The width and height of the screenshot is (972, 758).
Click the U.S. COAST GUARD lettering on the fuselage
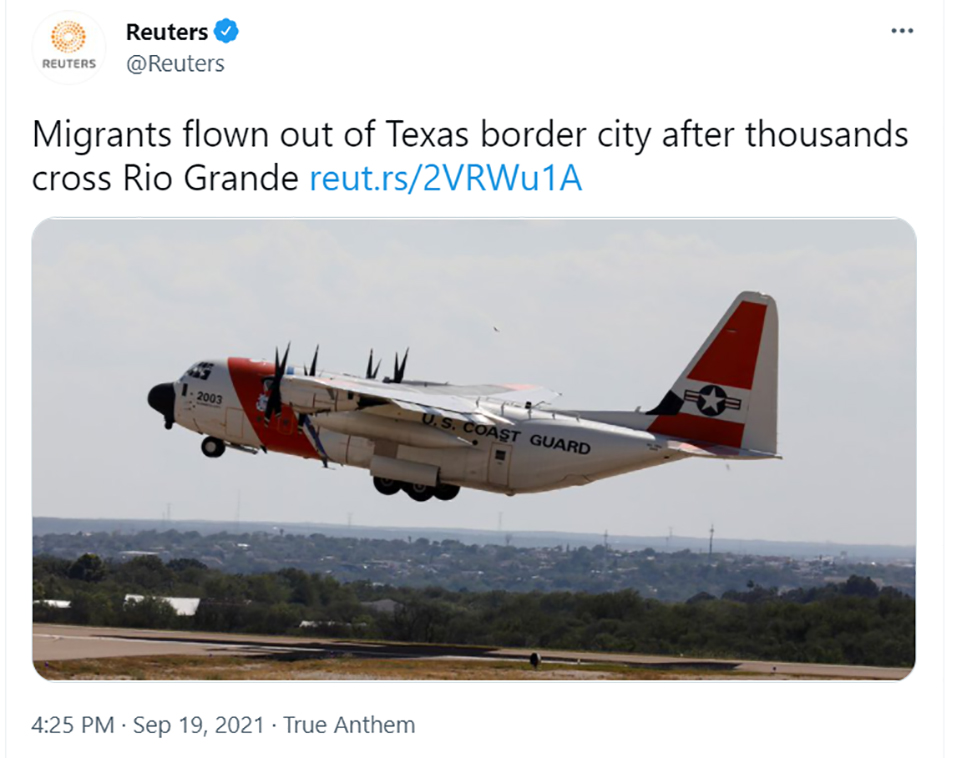(506, 433)
